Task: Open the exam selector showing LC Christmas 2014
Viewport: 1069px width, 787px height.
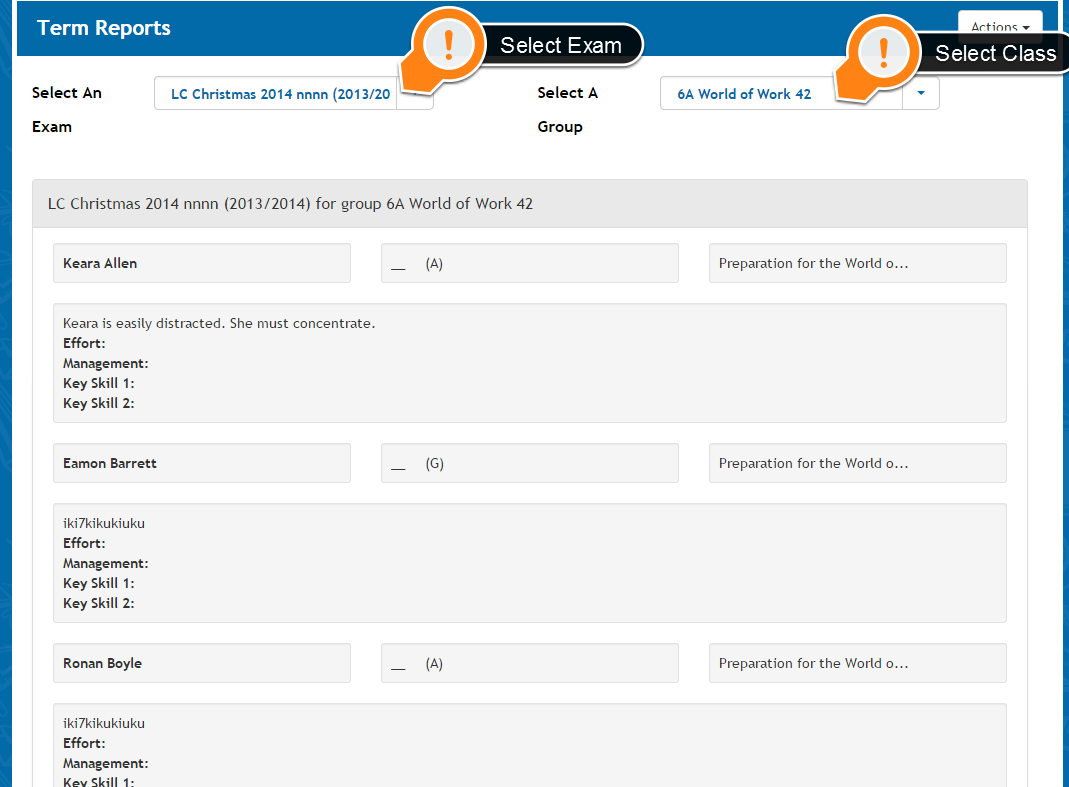Action: (x=294, y=93)
